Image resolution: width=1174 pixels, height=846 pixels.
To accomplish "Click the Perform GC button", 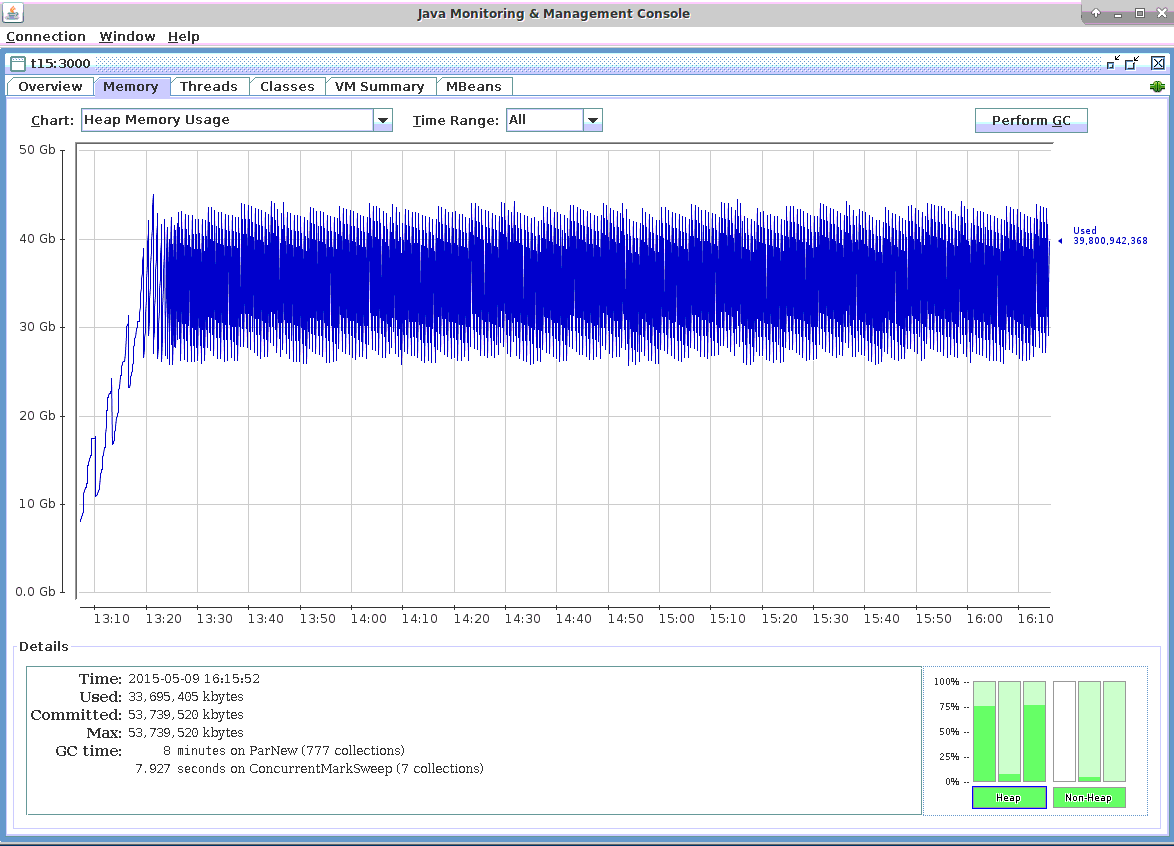I will coord(1031,120).
